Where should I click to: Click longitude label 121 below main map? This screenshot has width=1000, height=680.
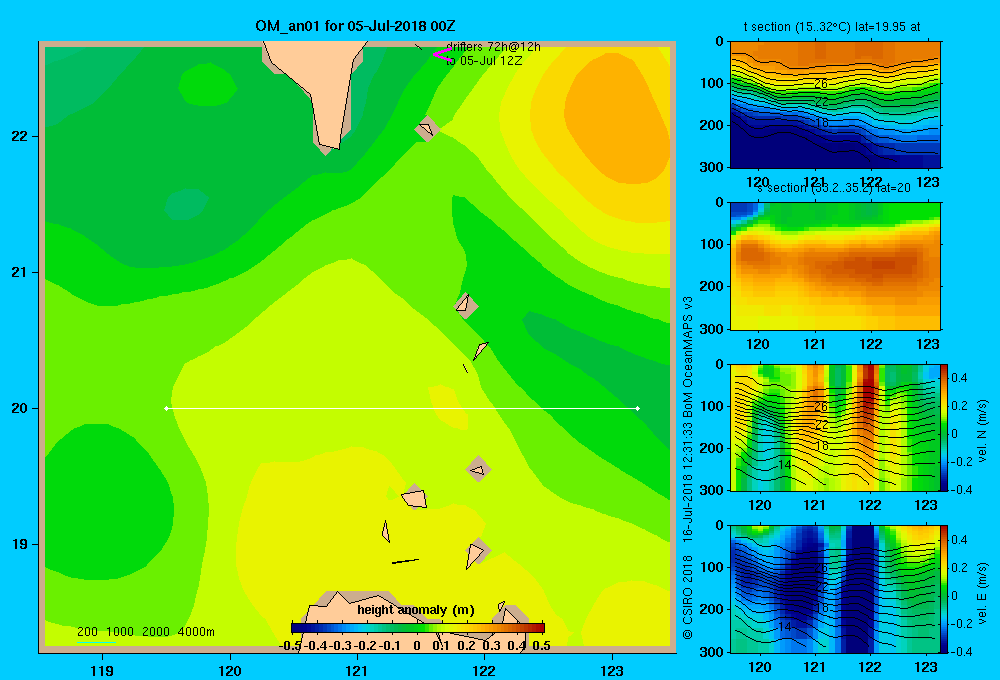(x=357, y=670)
